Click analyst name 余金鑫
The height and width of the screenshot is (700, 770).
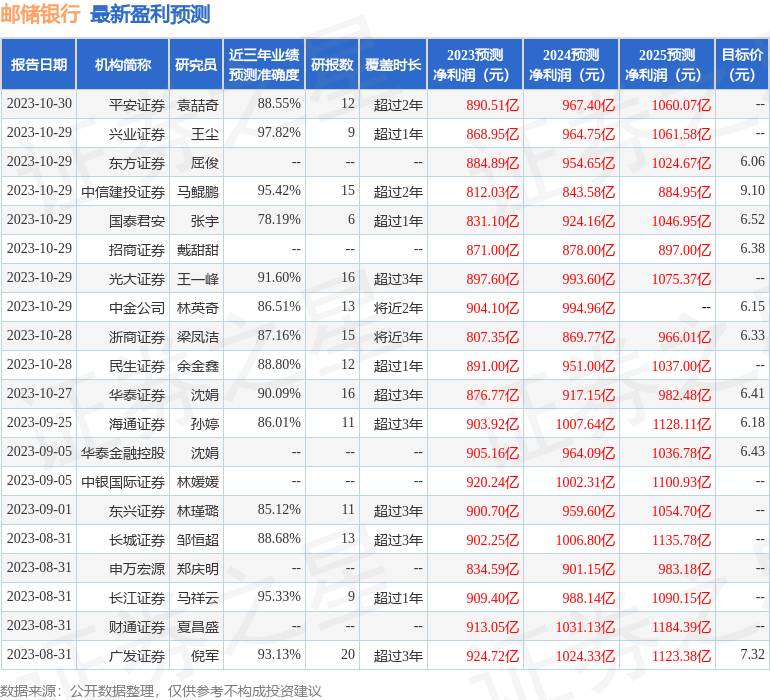(197, 365)
